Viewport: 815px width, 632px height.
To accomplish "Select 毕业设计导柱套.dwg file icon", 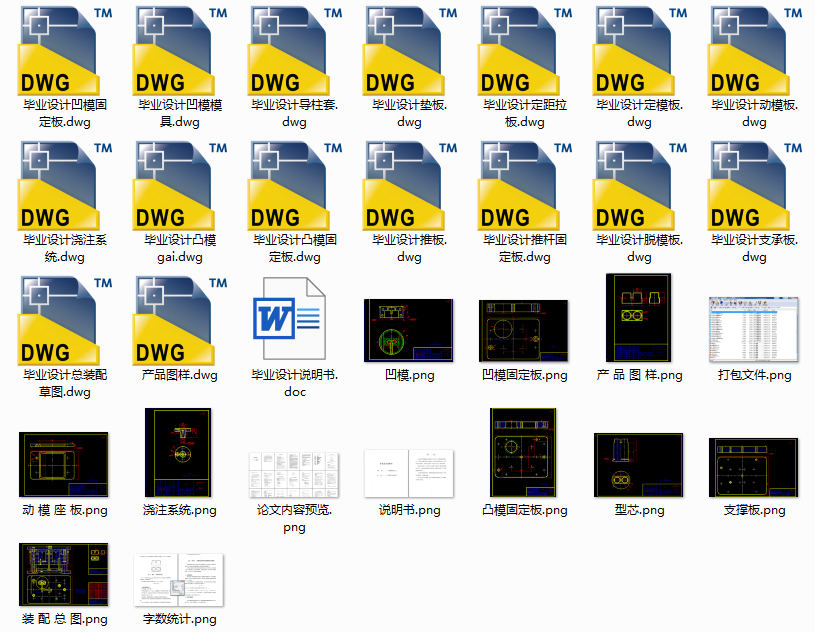I will [x=295, y=50].
